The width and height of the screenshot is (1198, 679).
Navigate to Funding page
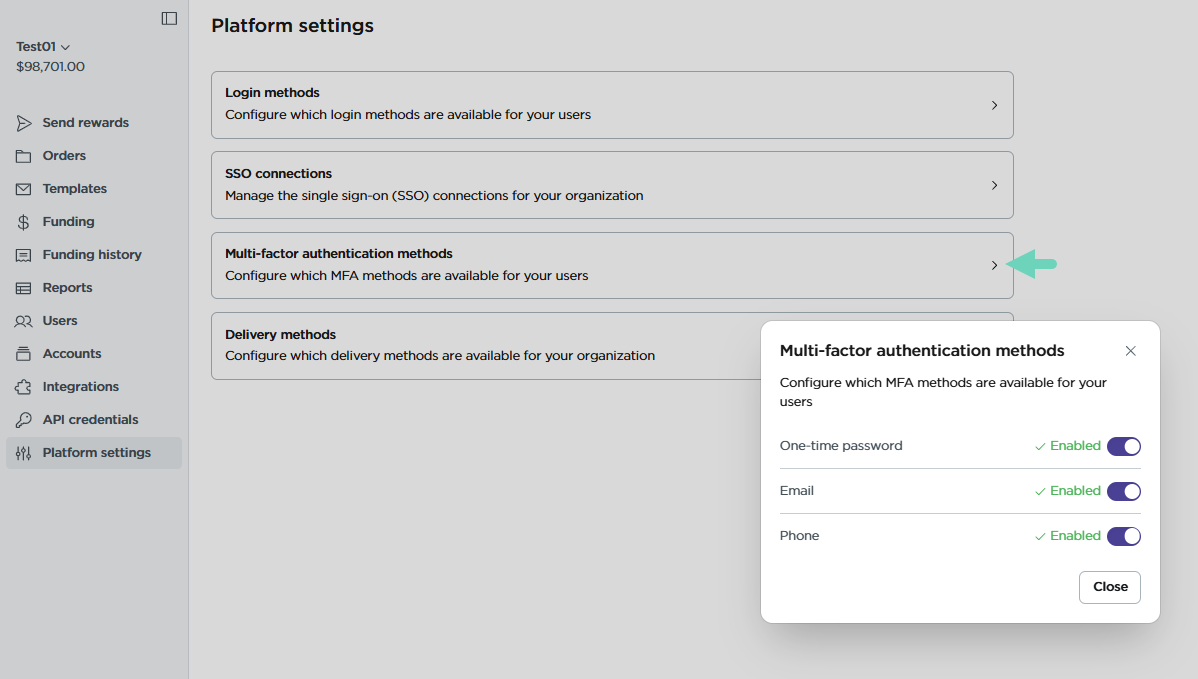tap(94, 221)
